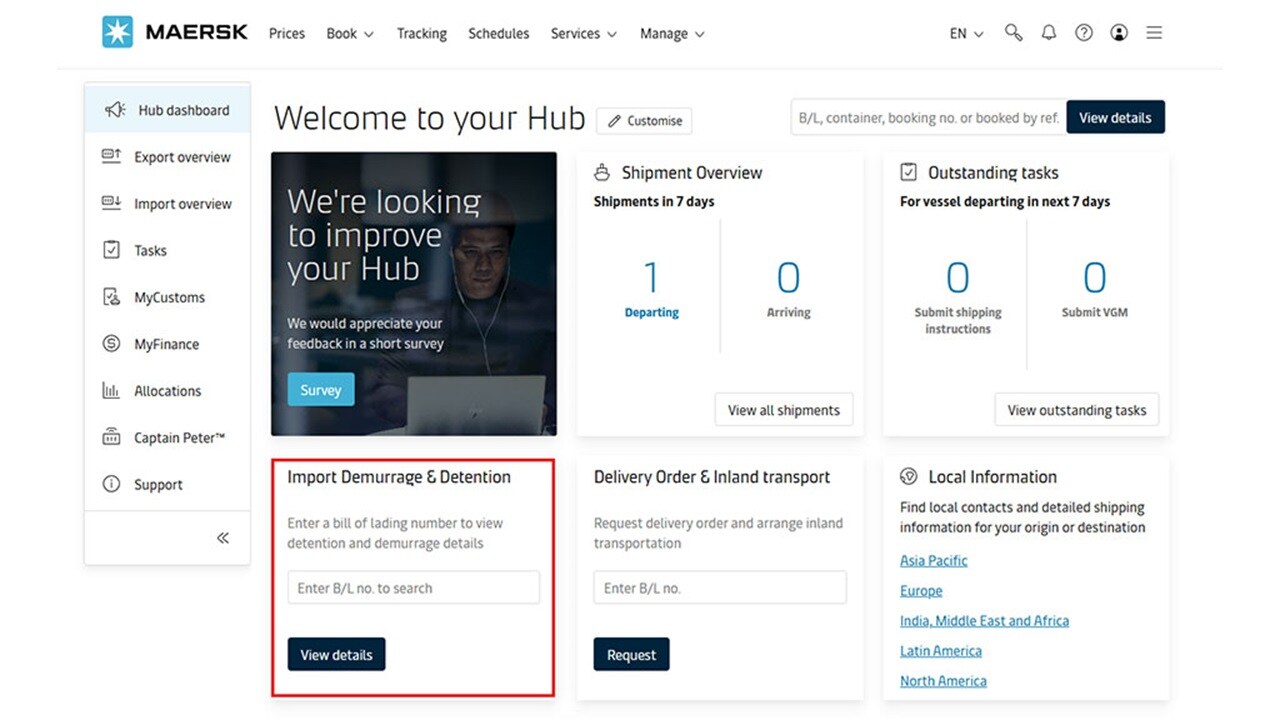This screenshot has width=1280, height=720.
Task: Select the Export overview icon
Action: point(113,157)
